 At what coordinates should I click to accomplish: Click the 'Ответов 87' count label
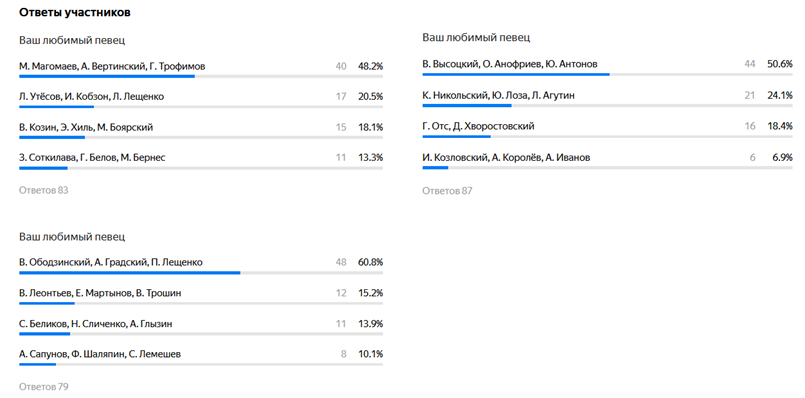(447, 191)
